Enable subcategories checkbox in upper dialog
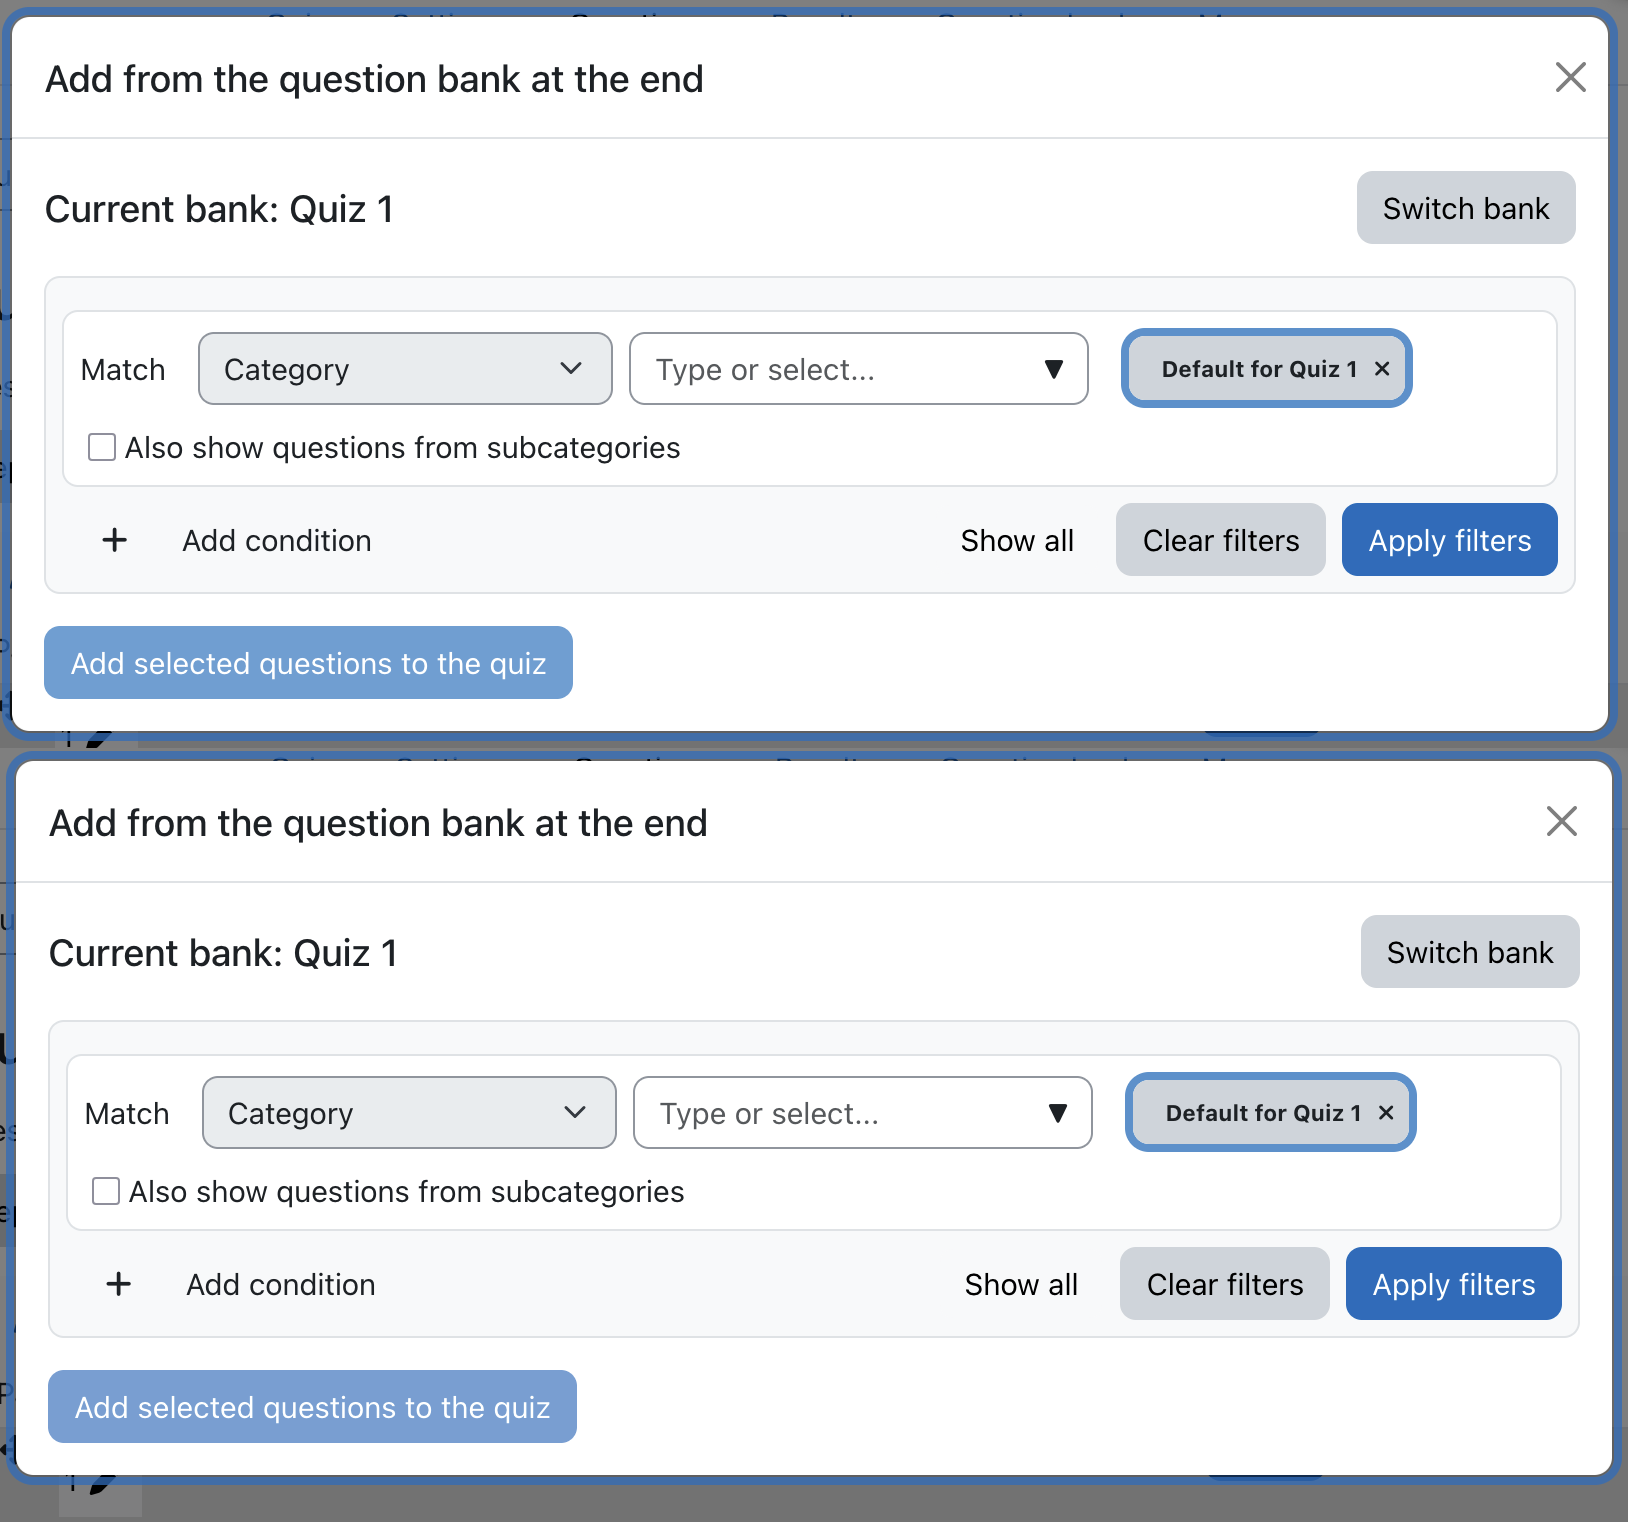Screen dimensions: 1628x1522 [102, 447]
